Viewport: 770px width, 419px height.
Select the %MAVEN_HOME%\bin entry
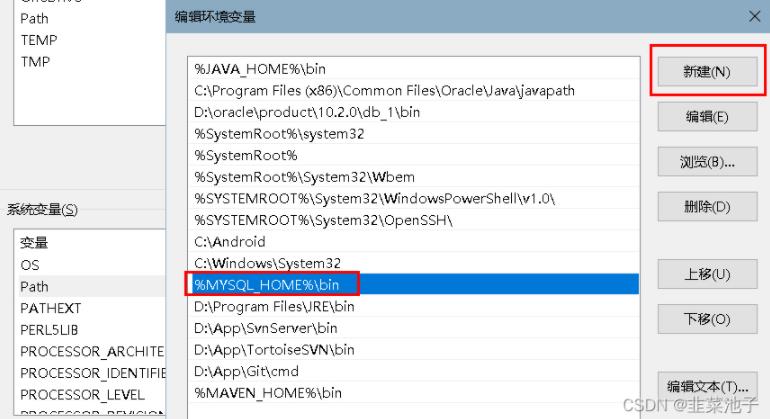point(268,393)
